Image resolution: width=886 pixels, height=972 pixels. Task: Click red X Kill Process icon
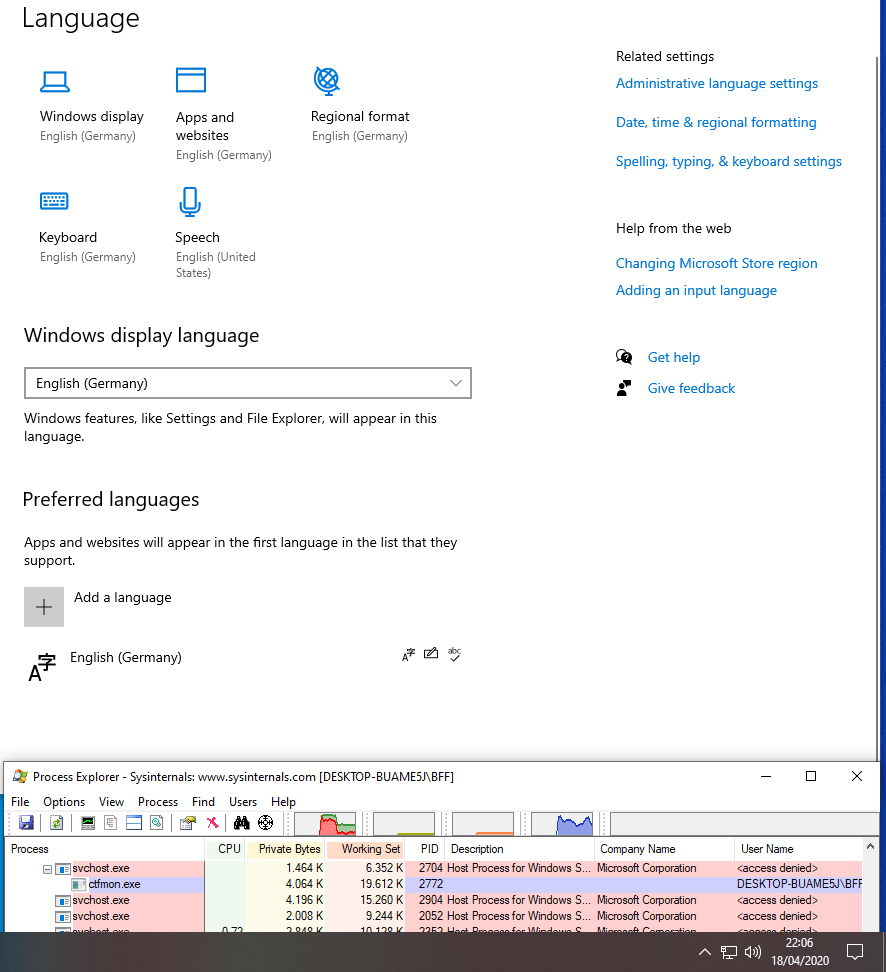pos(213,823)
